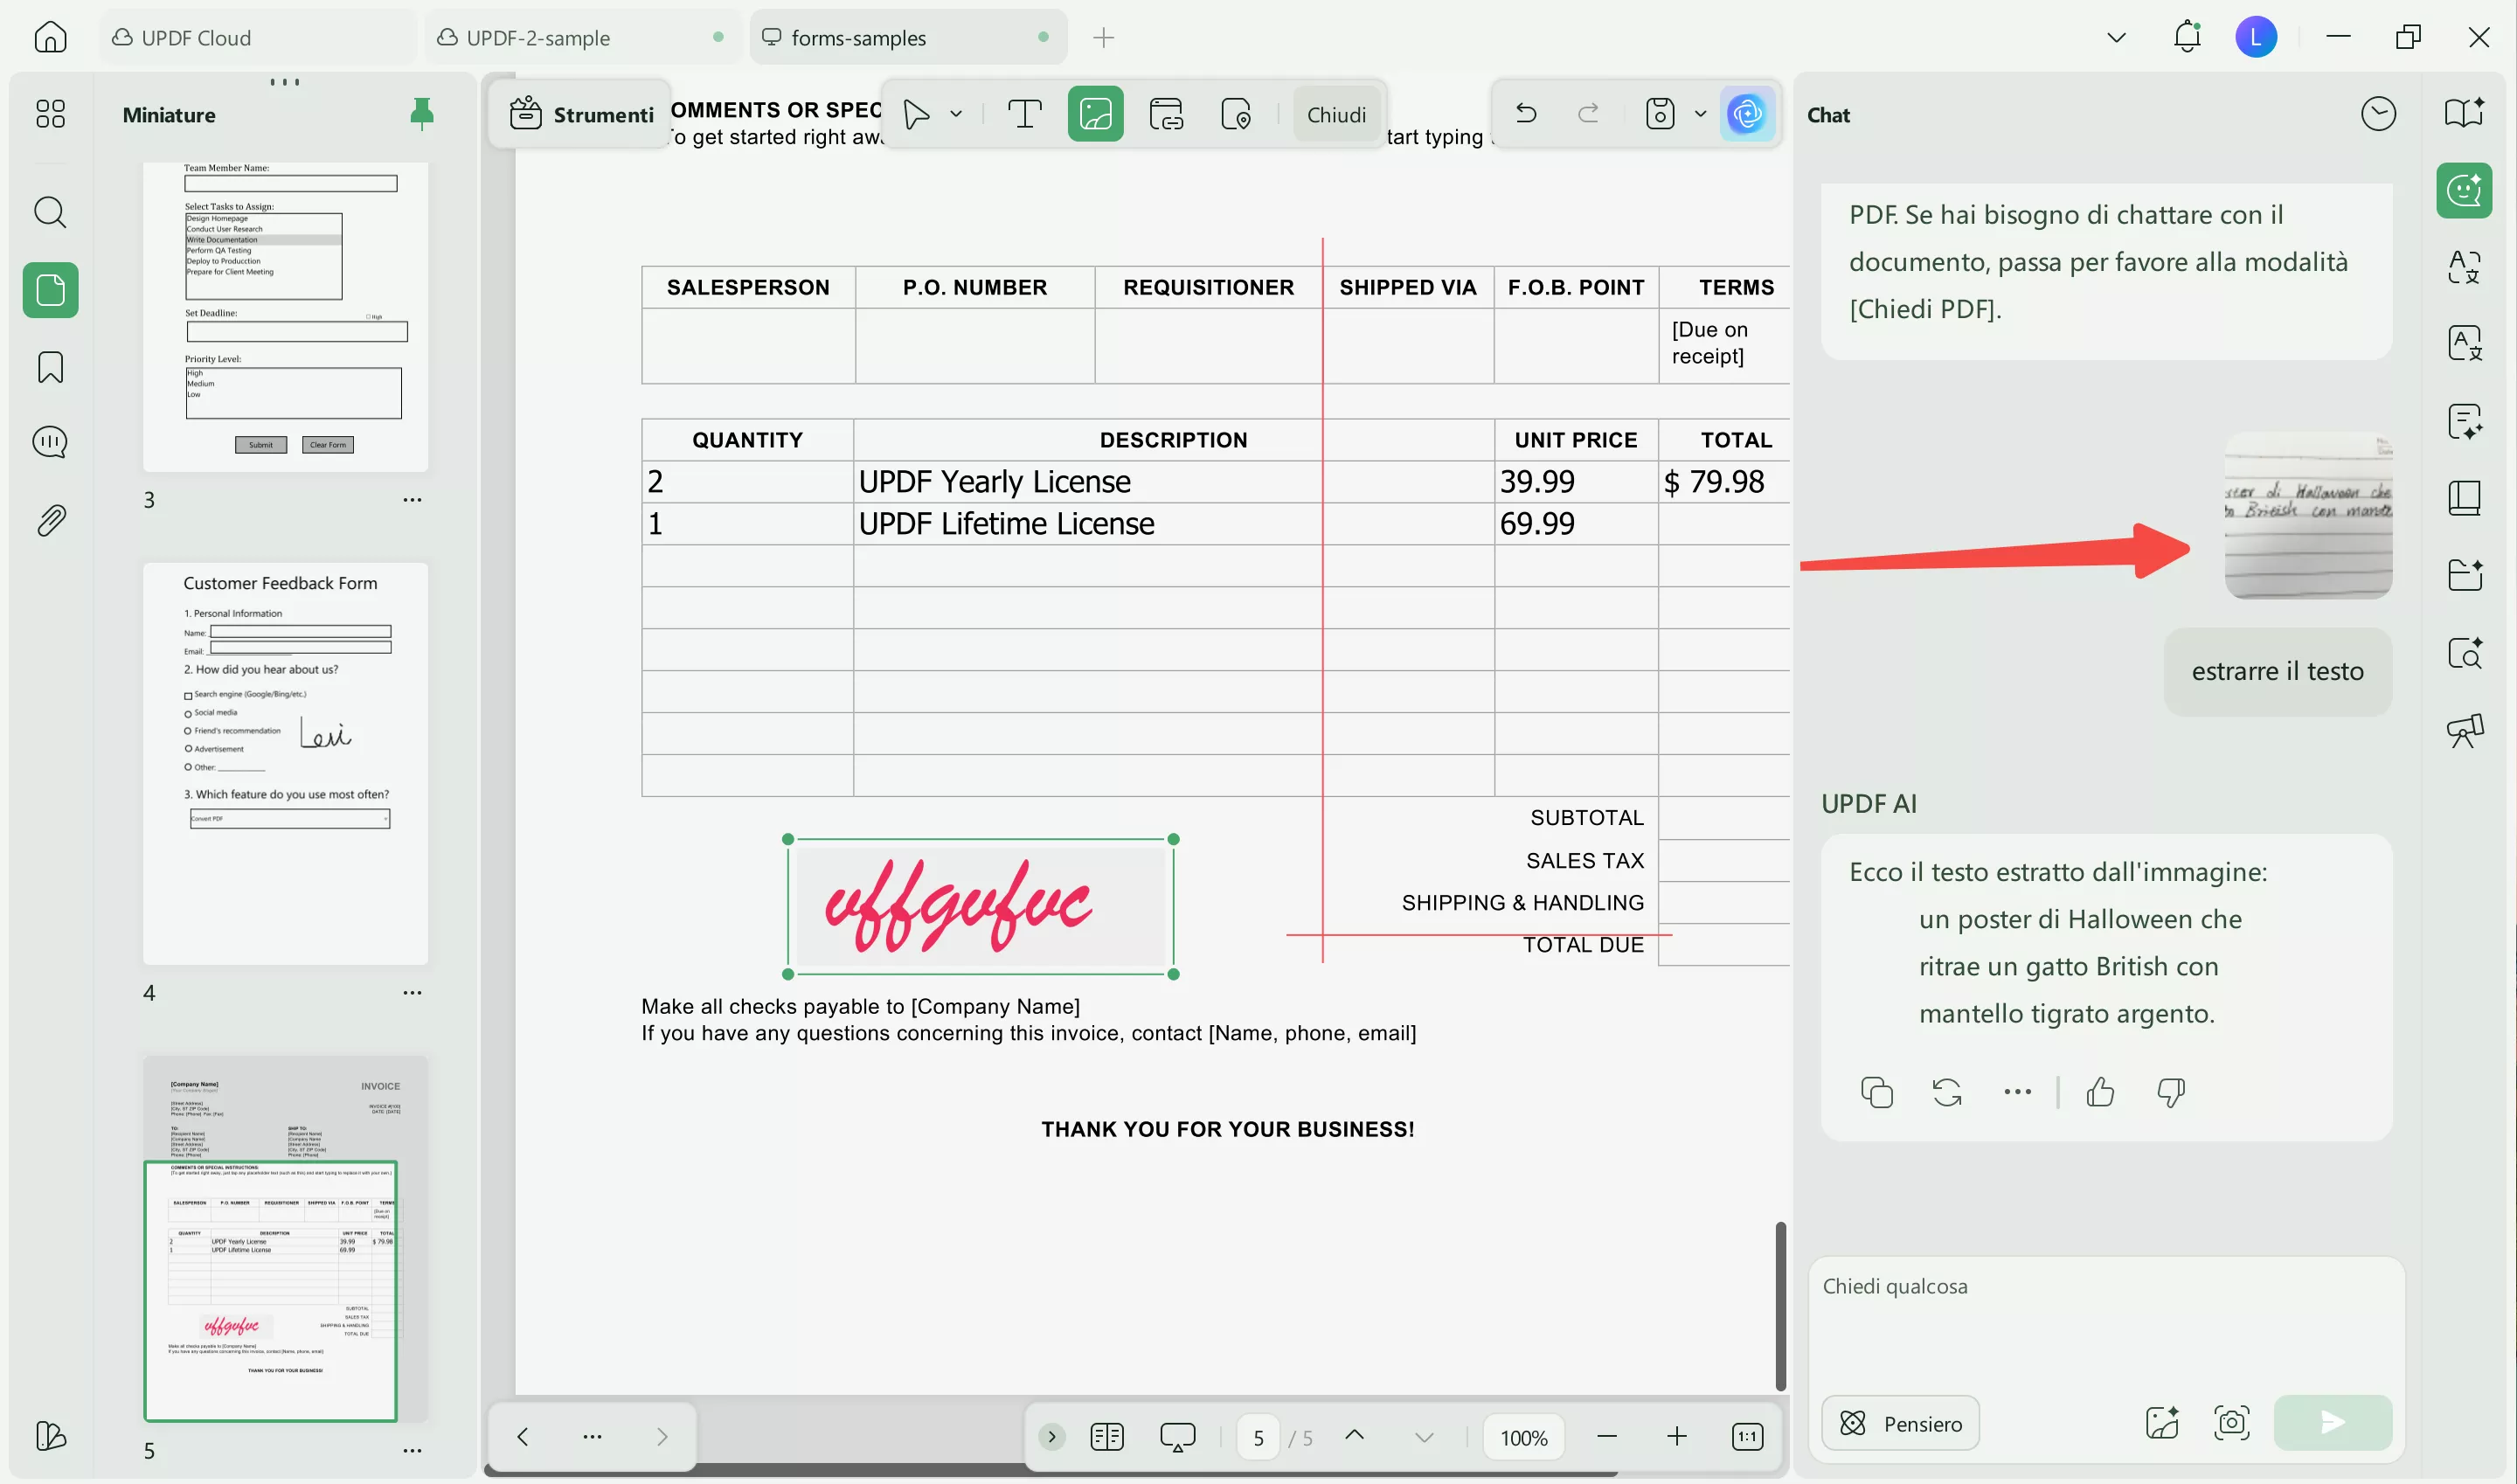
Task: Switch to the UPDF-2-sample tab
Action: tap(538, 38)
